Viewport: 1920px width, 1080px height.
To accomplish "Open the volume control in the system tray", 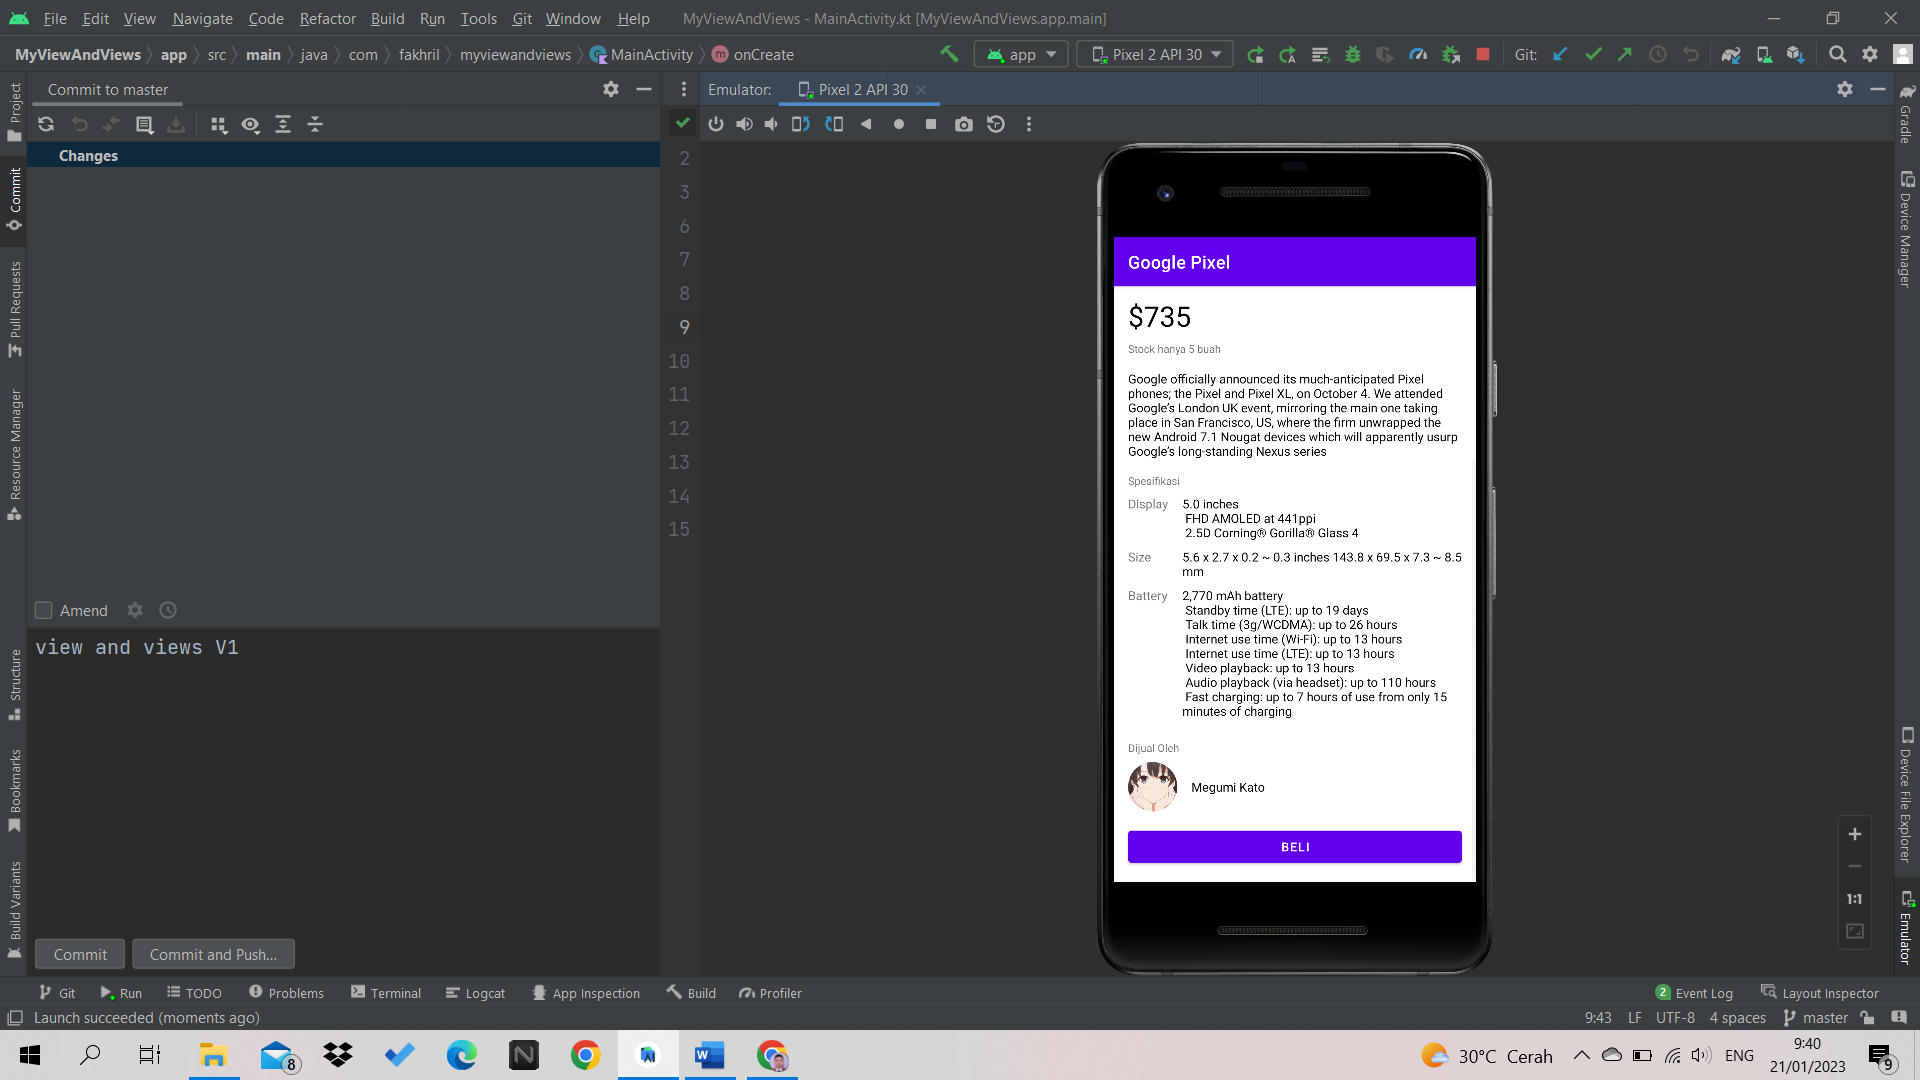I will click(x=1703, y=1055).
